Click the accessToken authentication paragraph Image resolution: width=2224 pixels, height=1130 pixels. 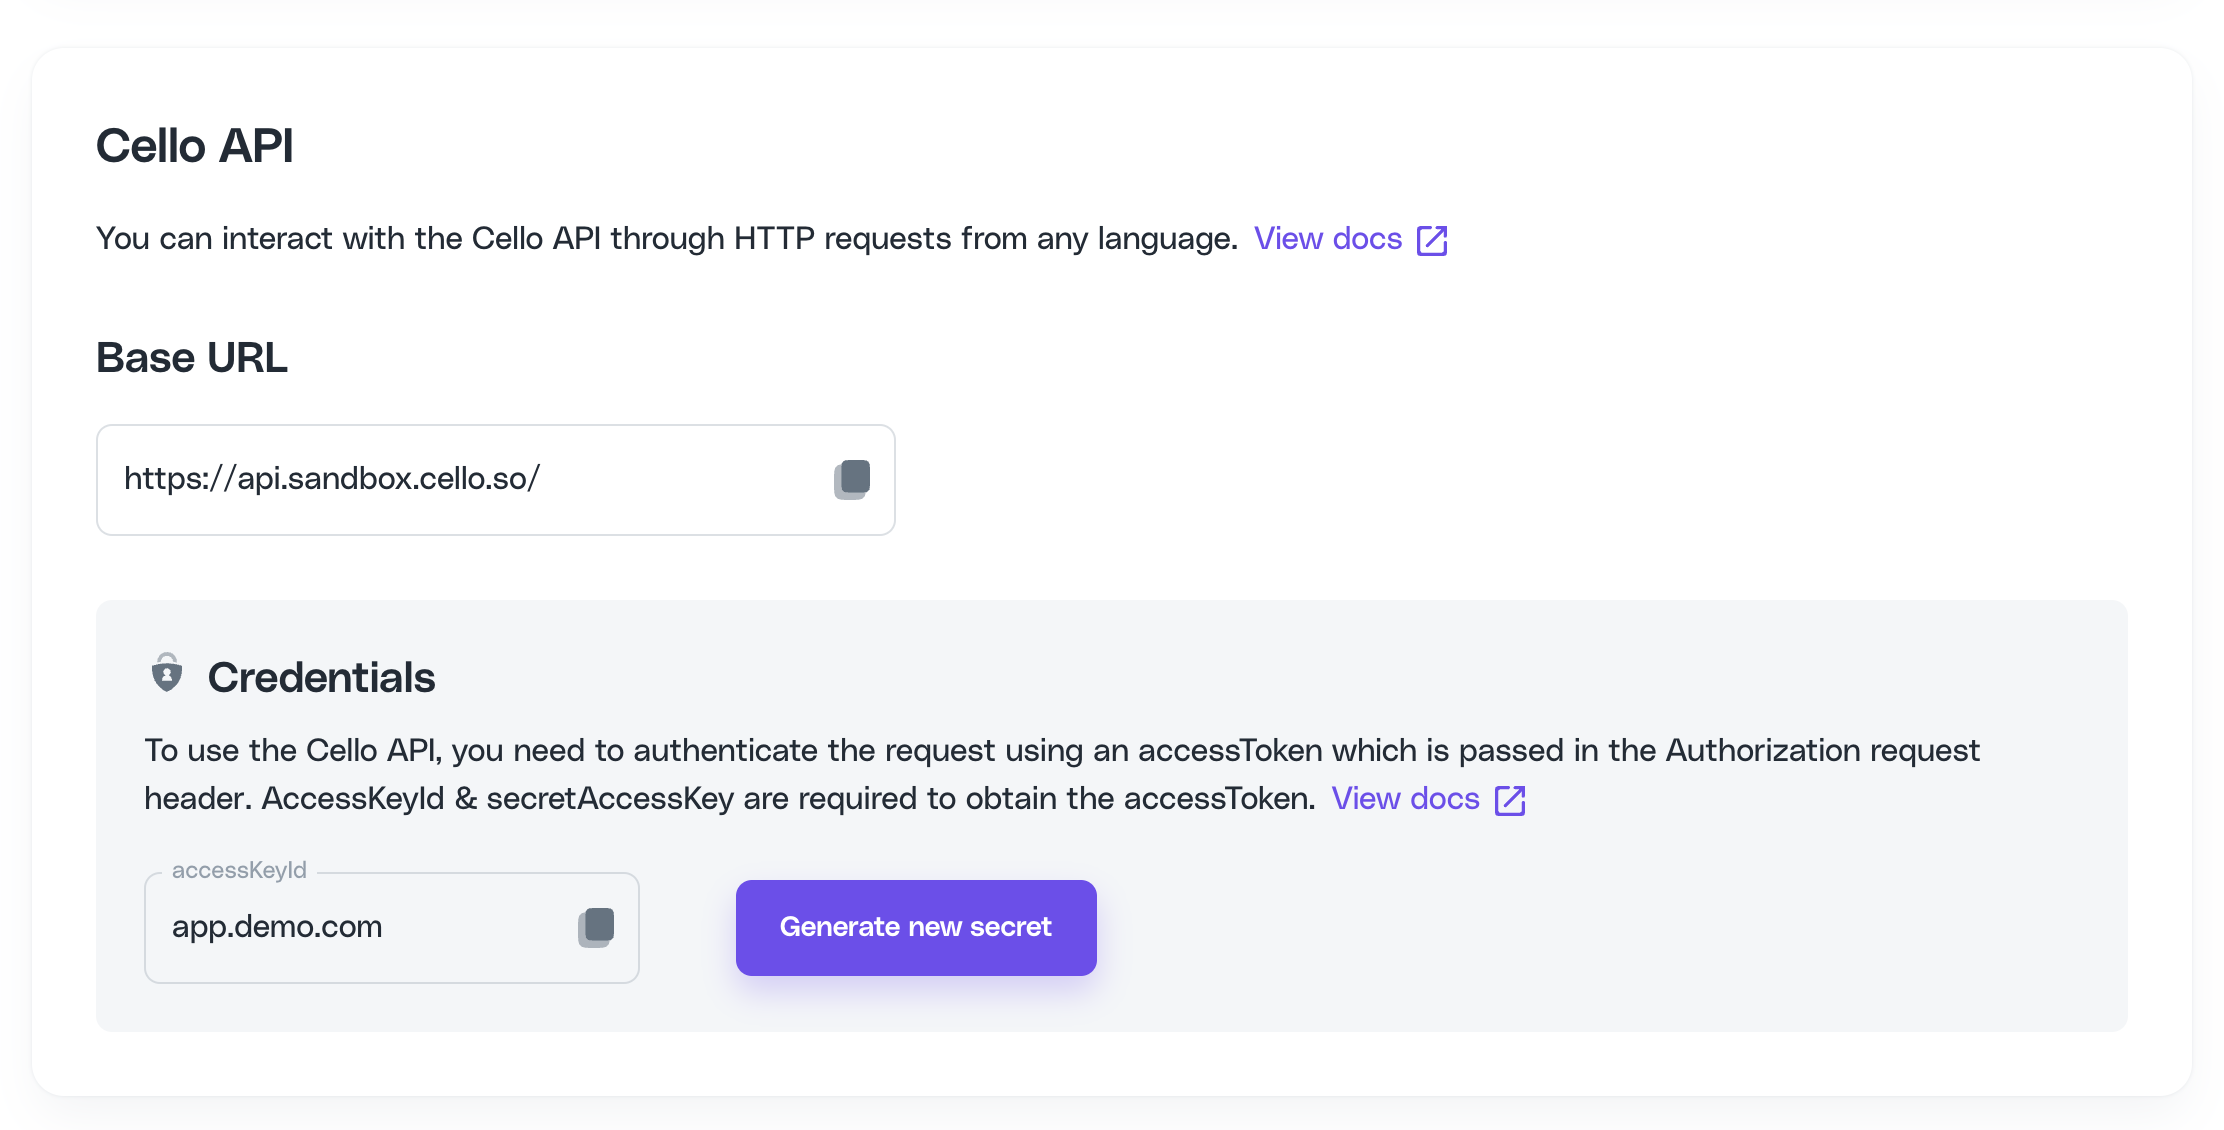coord(1062,775)
